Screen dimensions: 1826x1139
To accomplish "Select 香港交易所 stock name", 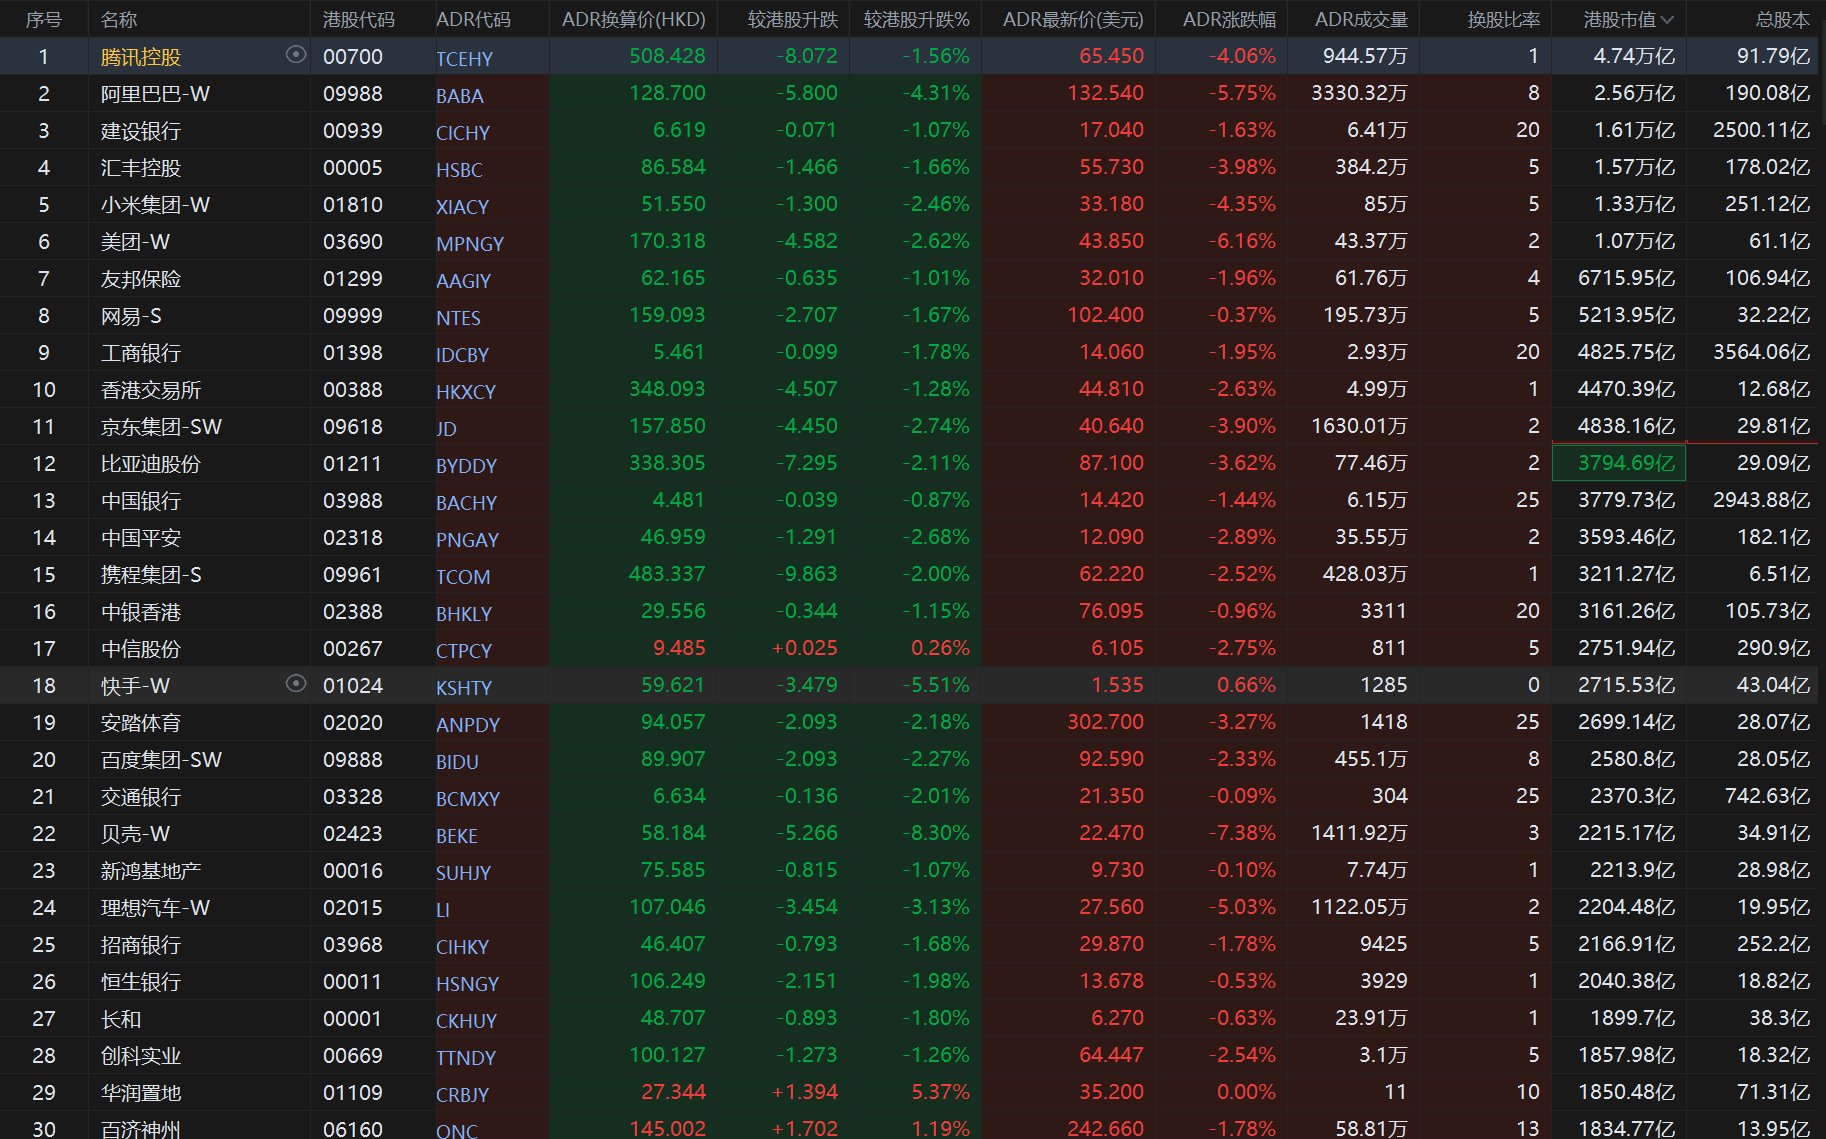I will coord(151,390).
